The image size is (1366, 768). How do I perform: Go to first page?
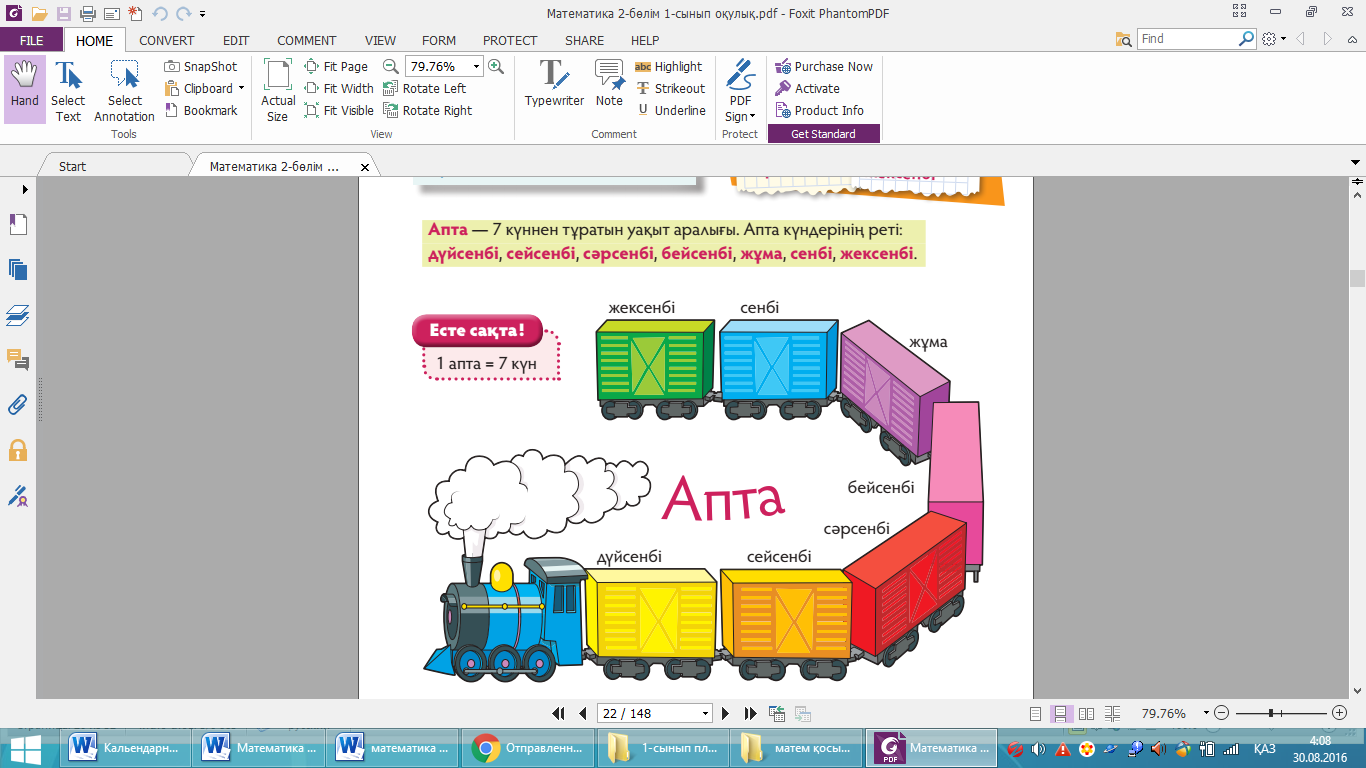tap(559, 713)
